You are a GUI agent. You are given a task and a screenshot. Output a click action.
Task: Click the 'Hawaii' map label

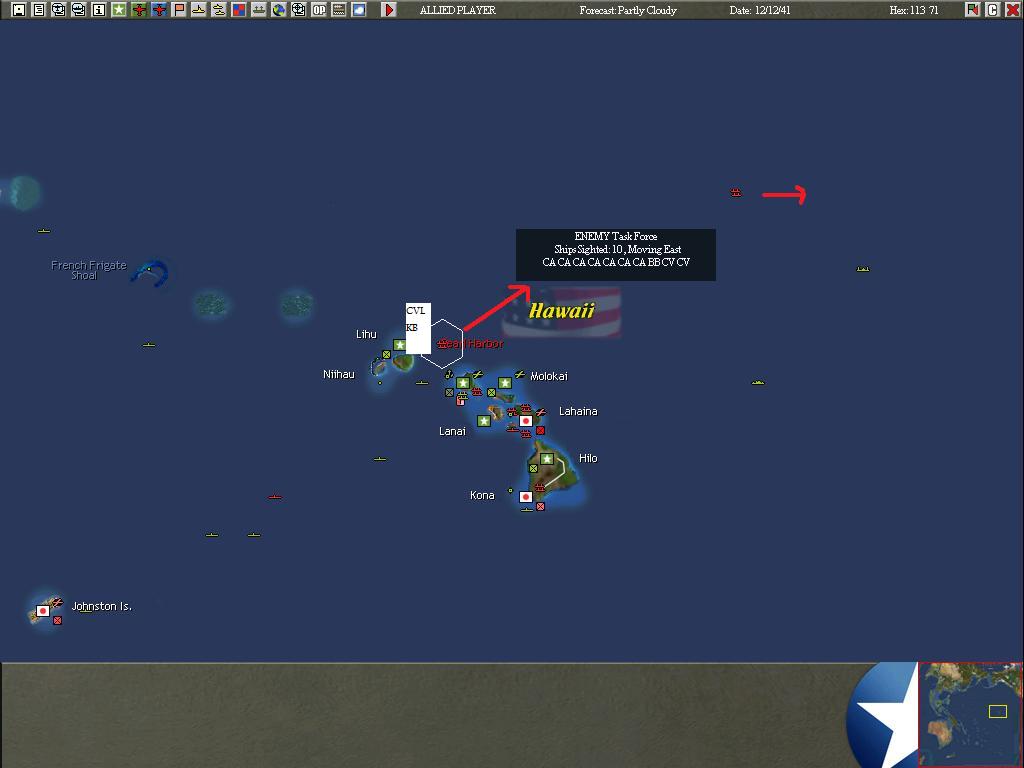[x=562, y=311]
